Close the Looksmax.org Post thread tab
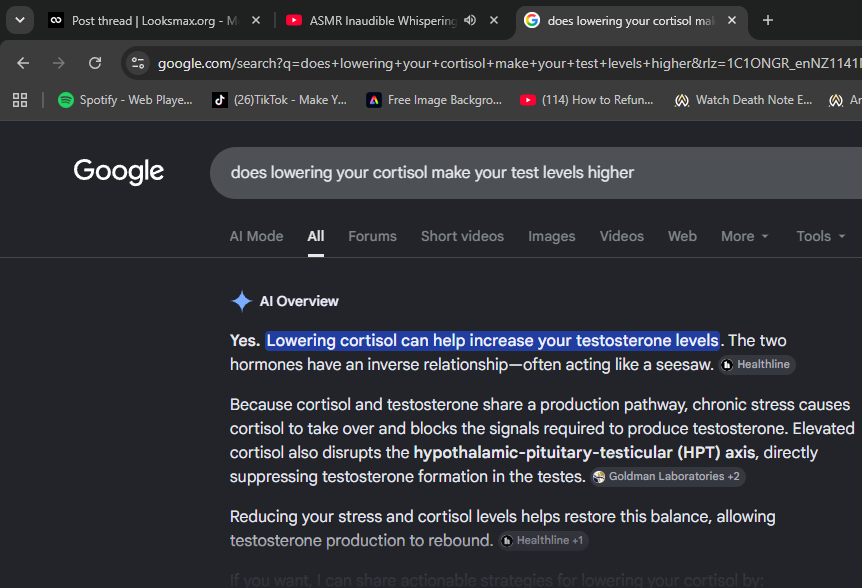862x588 pixels. [256, 20]
